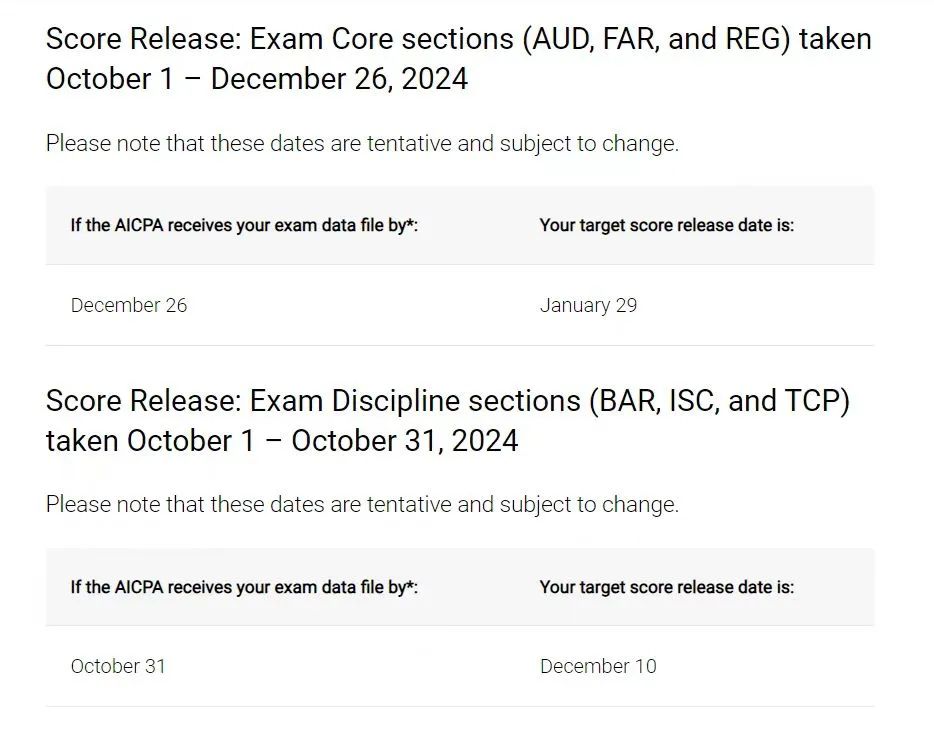934x737 pixels.
Task: Click the "December 10" release date cell
Action: (x=598, y=667)
